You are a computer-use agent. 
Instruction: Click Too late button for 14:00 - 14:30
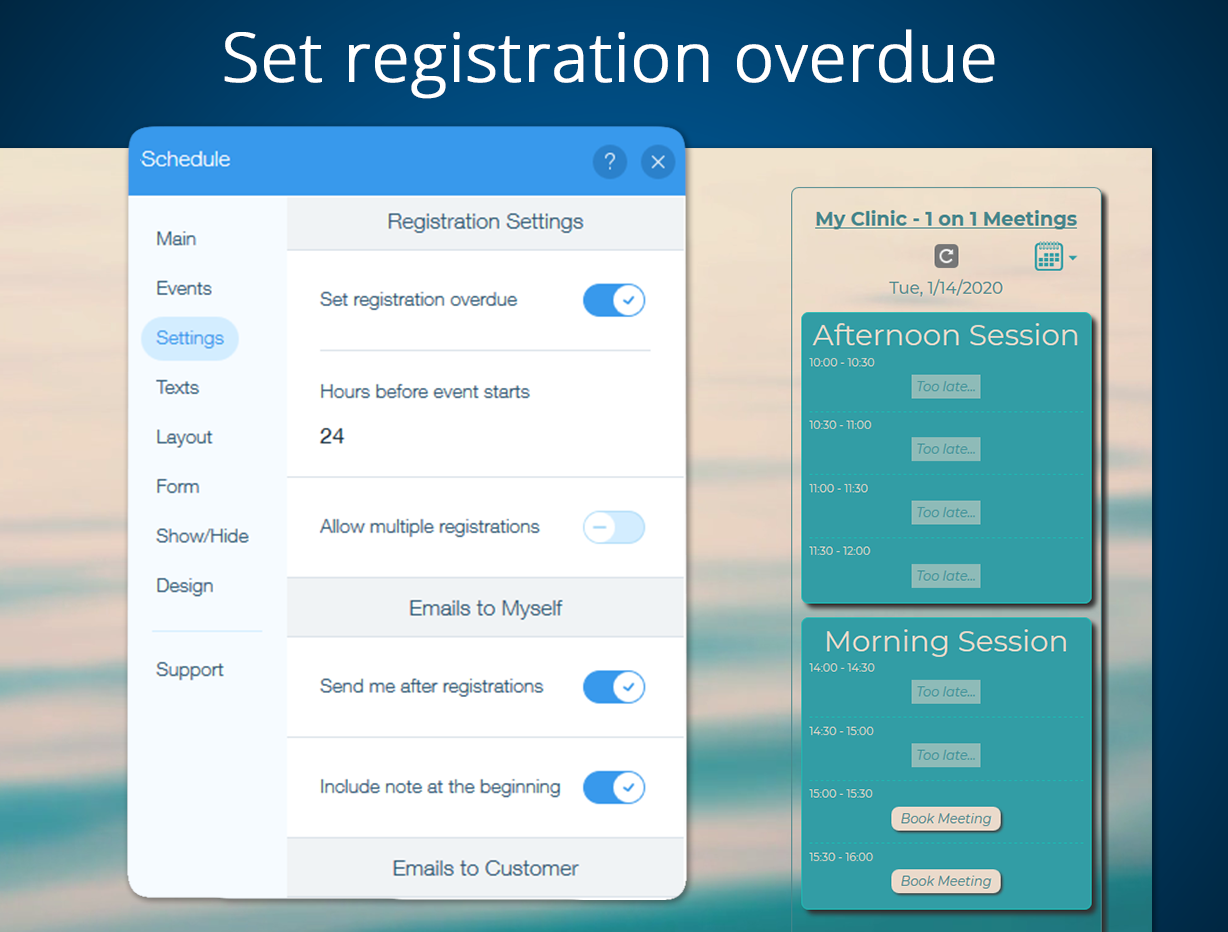(x=946, y=692)
